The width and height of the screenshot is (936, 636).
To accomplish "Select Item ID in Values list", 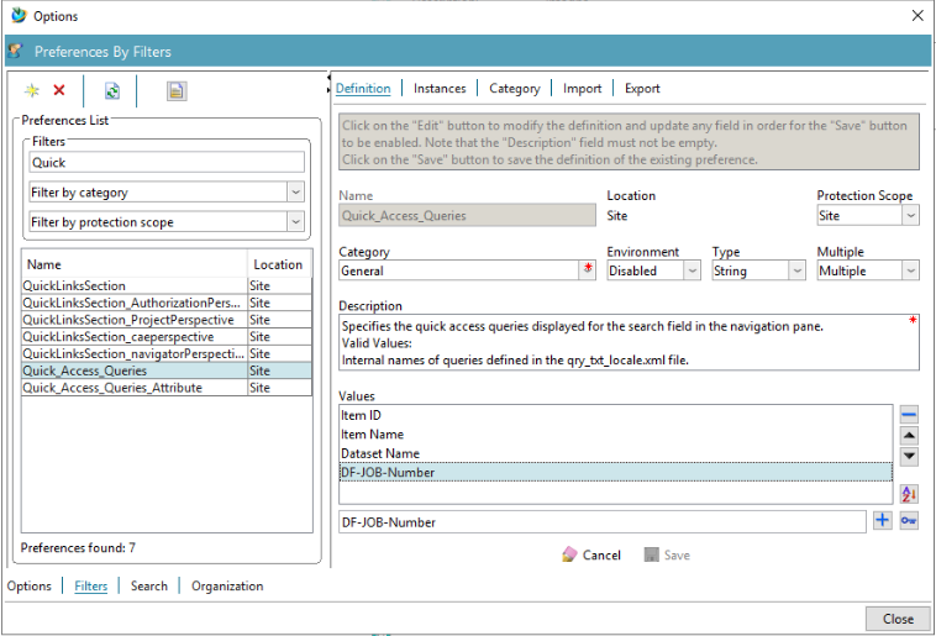I will [616, 415].
